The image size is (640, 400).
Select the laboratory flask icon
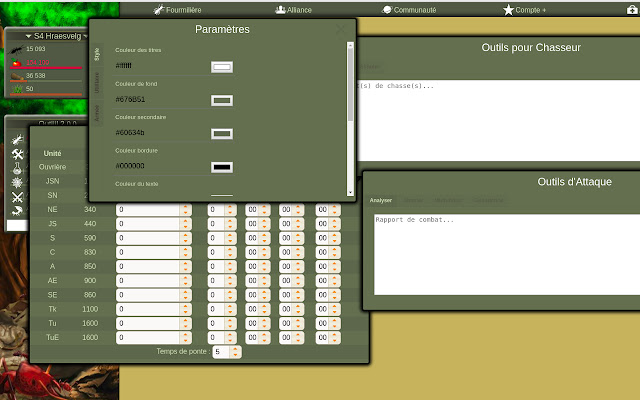point(17,168)
